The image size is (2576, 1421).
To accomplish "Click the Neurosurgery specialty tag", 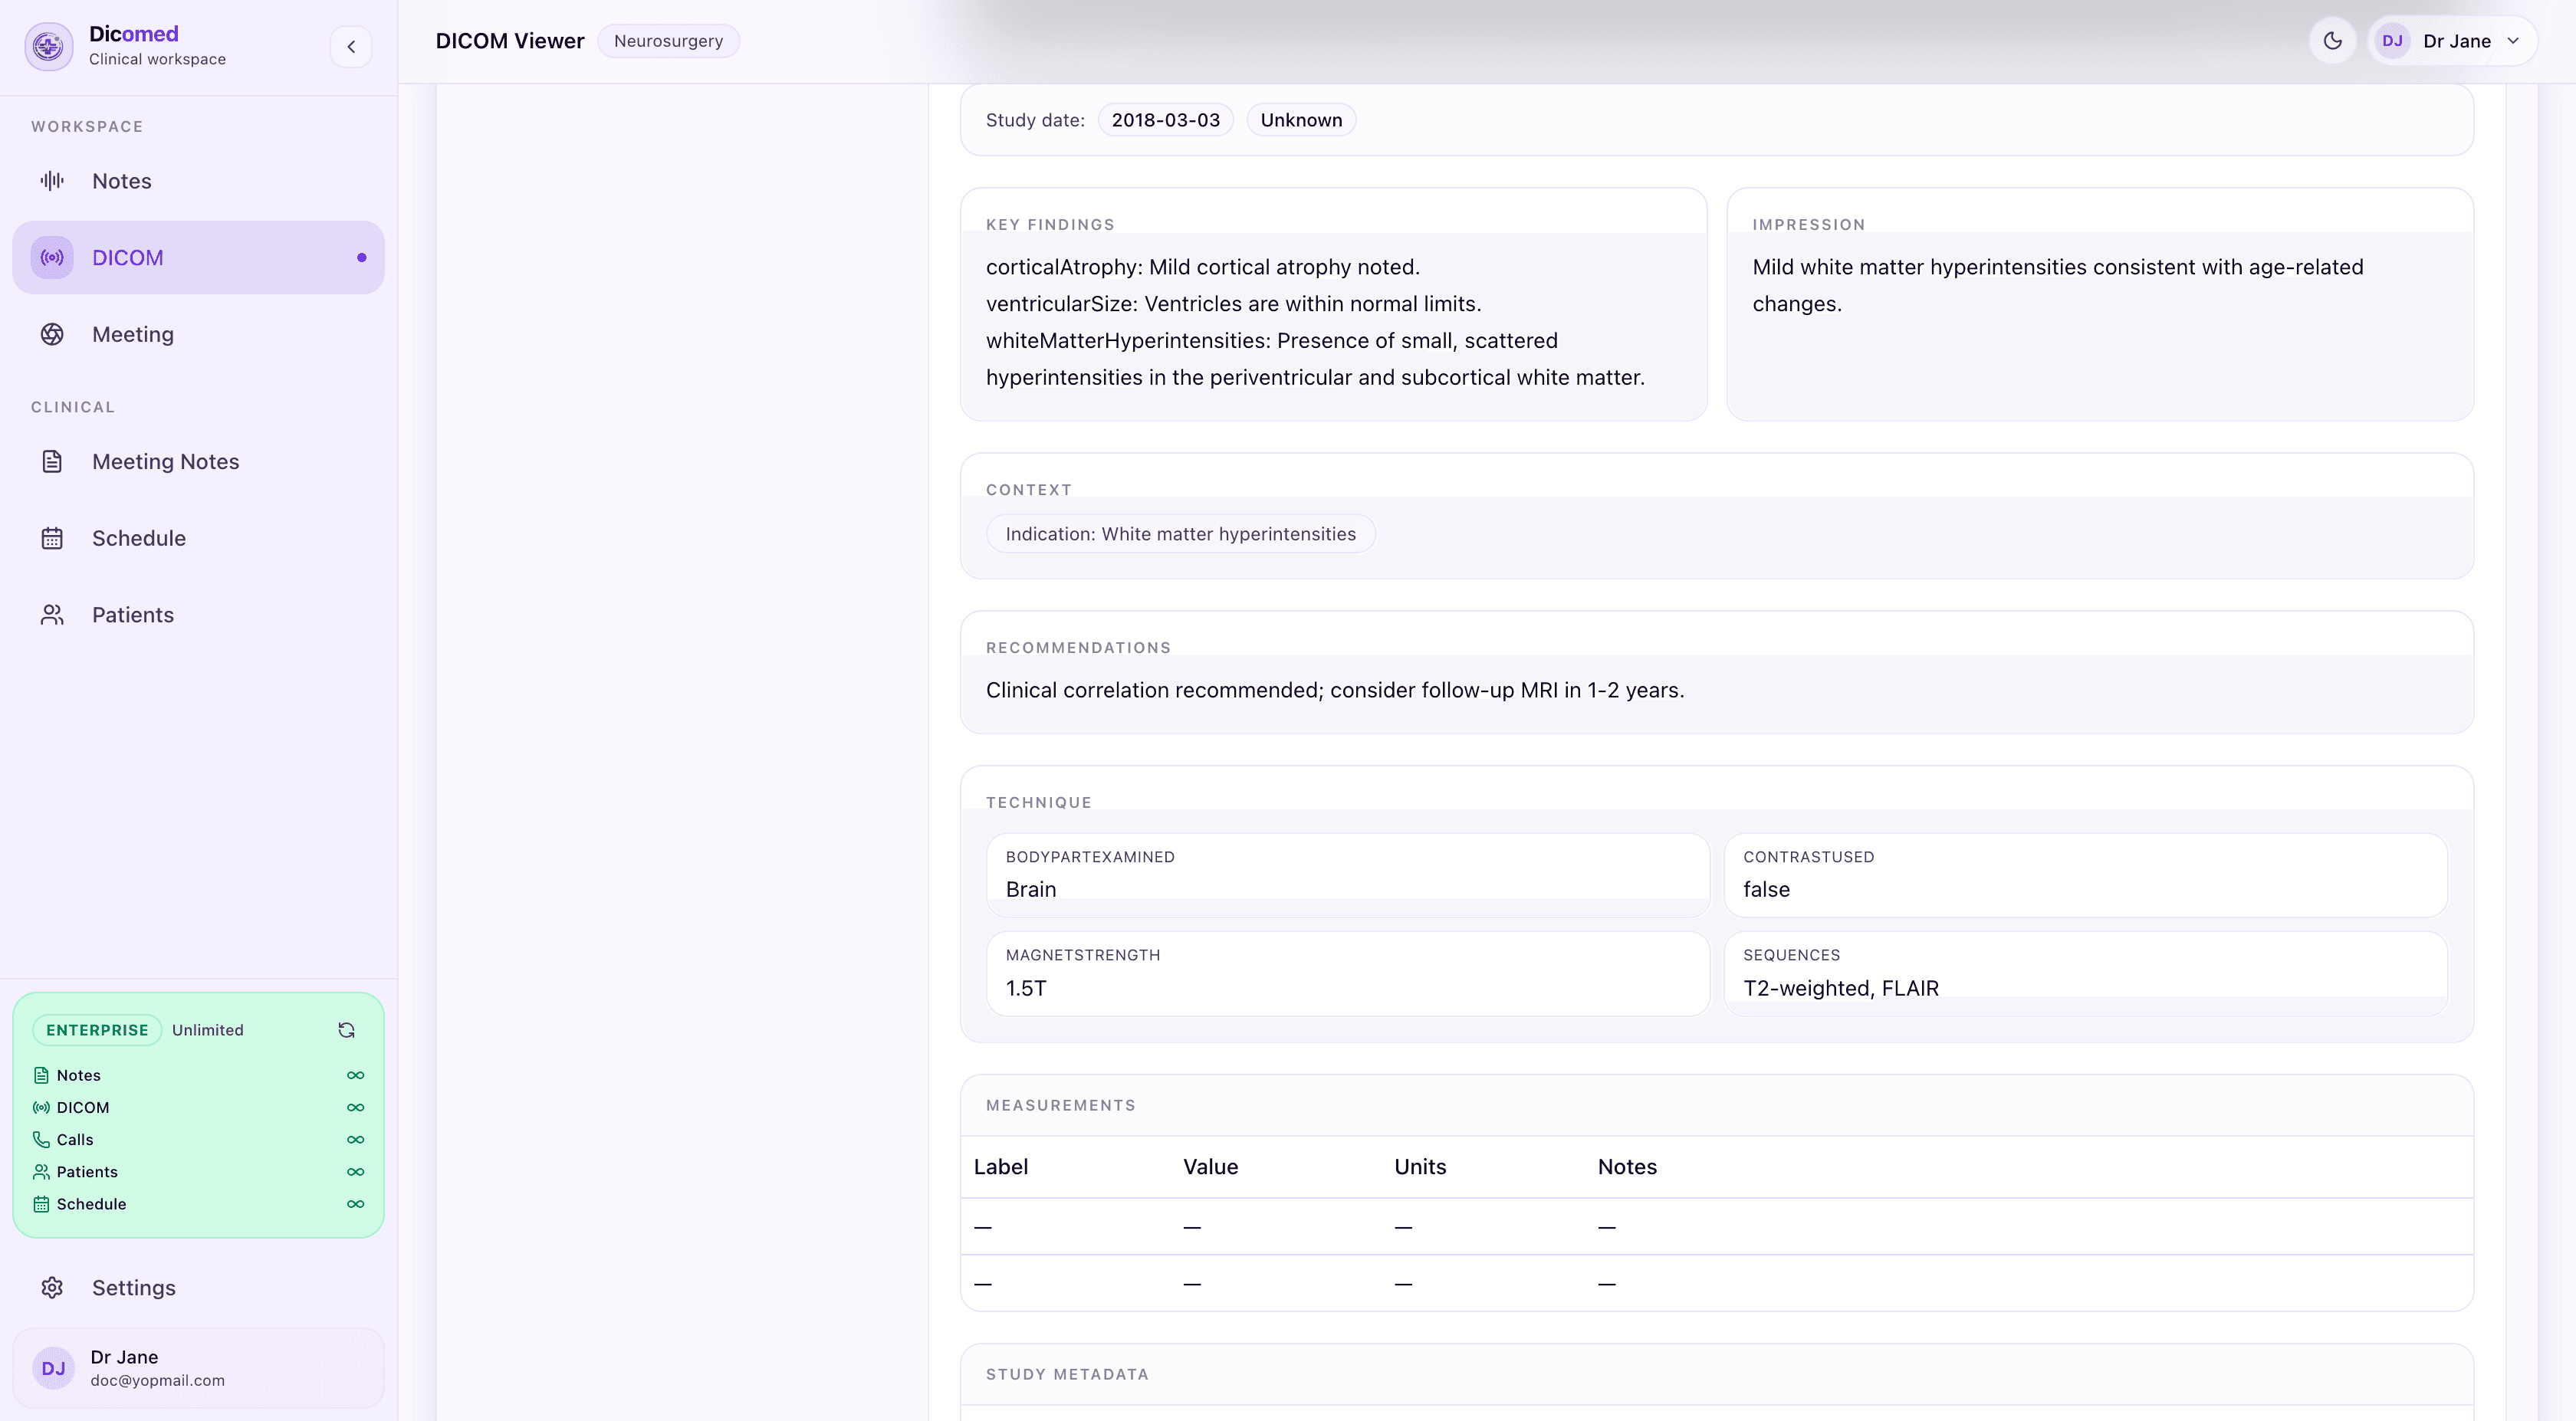I will click(x=668, y=41).
